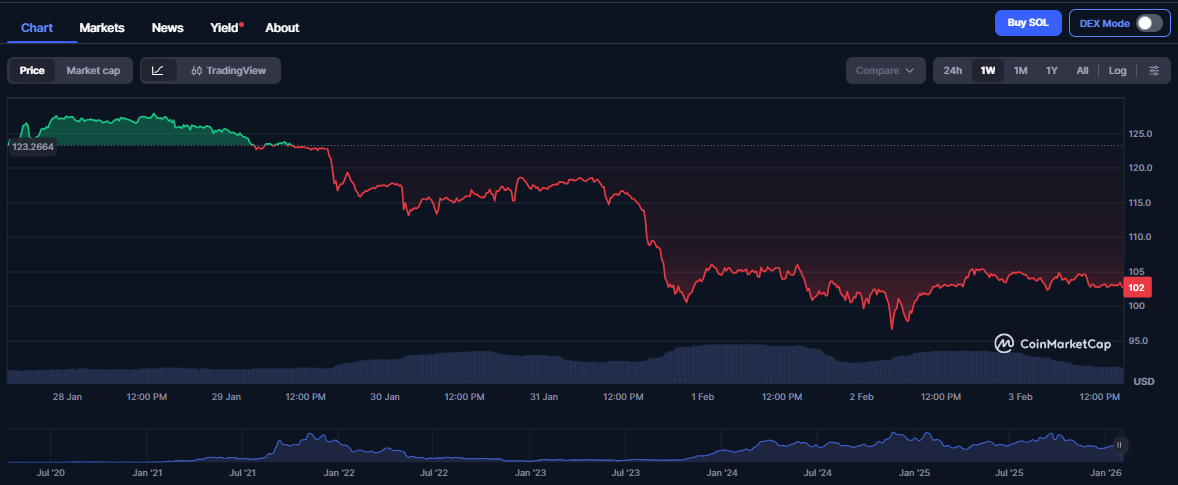Click the 95.0 price axis label
The width and height of the screenshot is (1178, 485).
(1140, 341)
